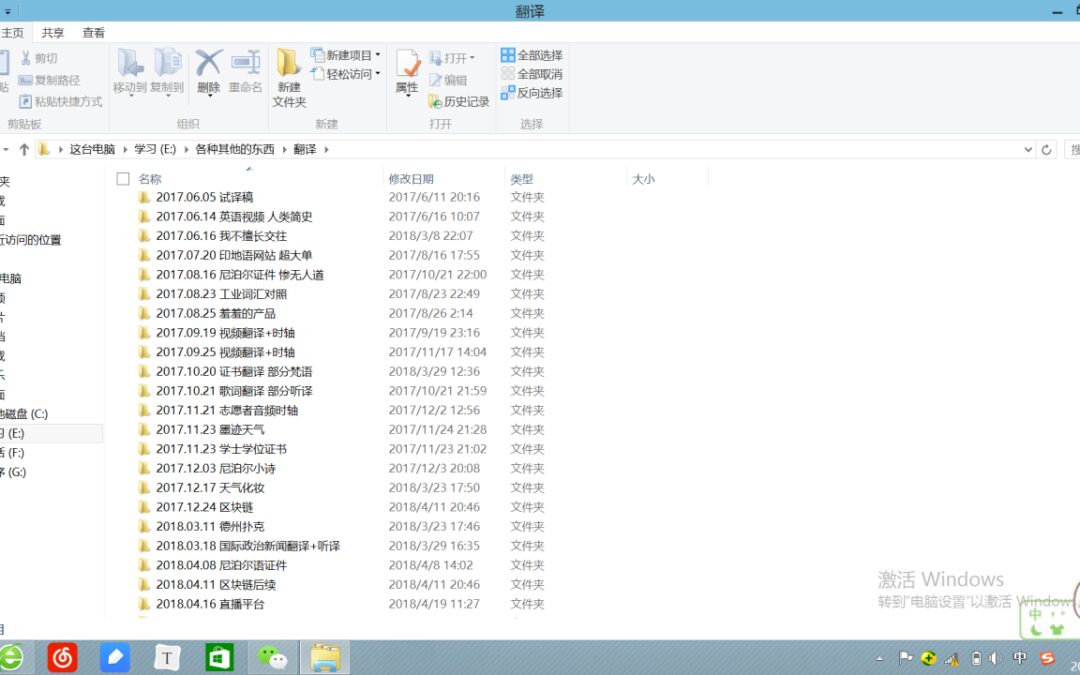Viewport: 1080px width, 675px height.
Task: Navigate to 学习 (E:) in address bar
Action: (x=155, y=149)
